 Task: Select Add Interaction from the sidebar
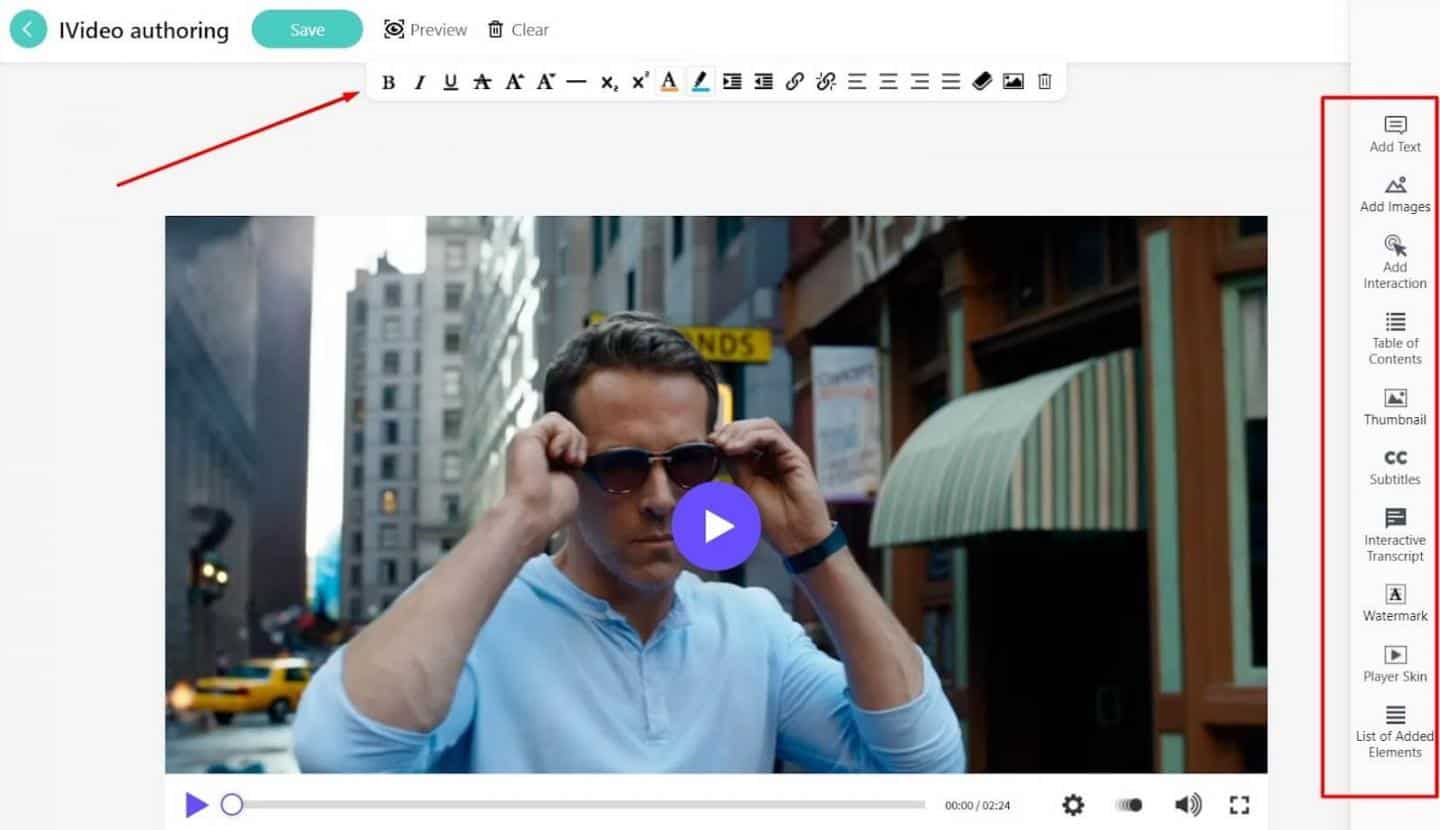click(1395, 262)
